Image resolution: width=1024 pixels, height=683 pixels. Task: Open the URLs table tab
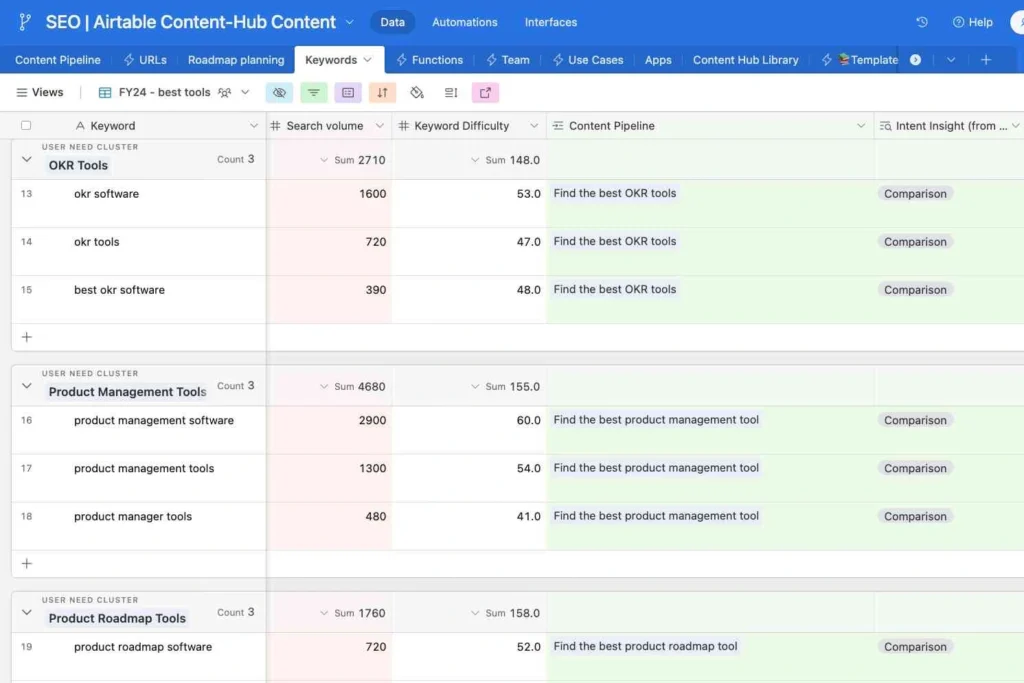(145, 60)
